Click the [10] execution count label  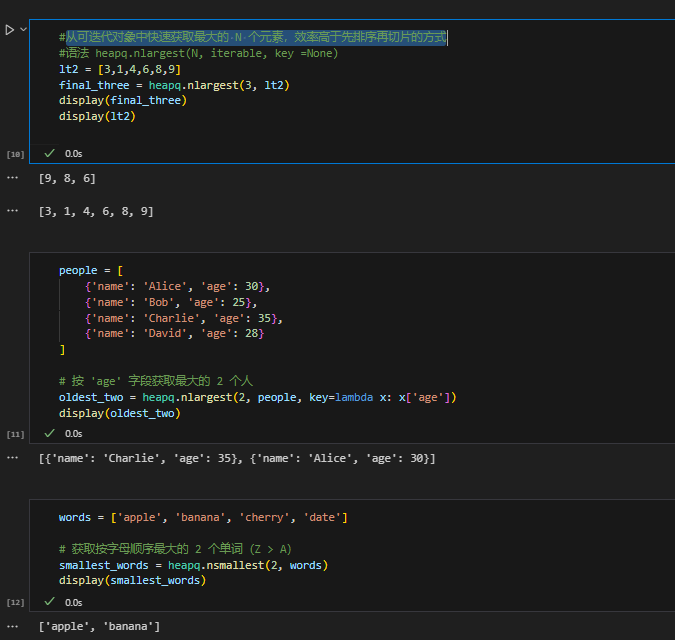point(15,155)
